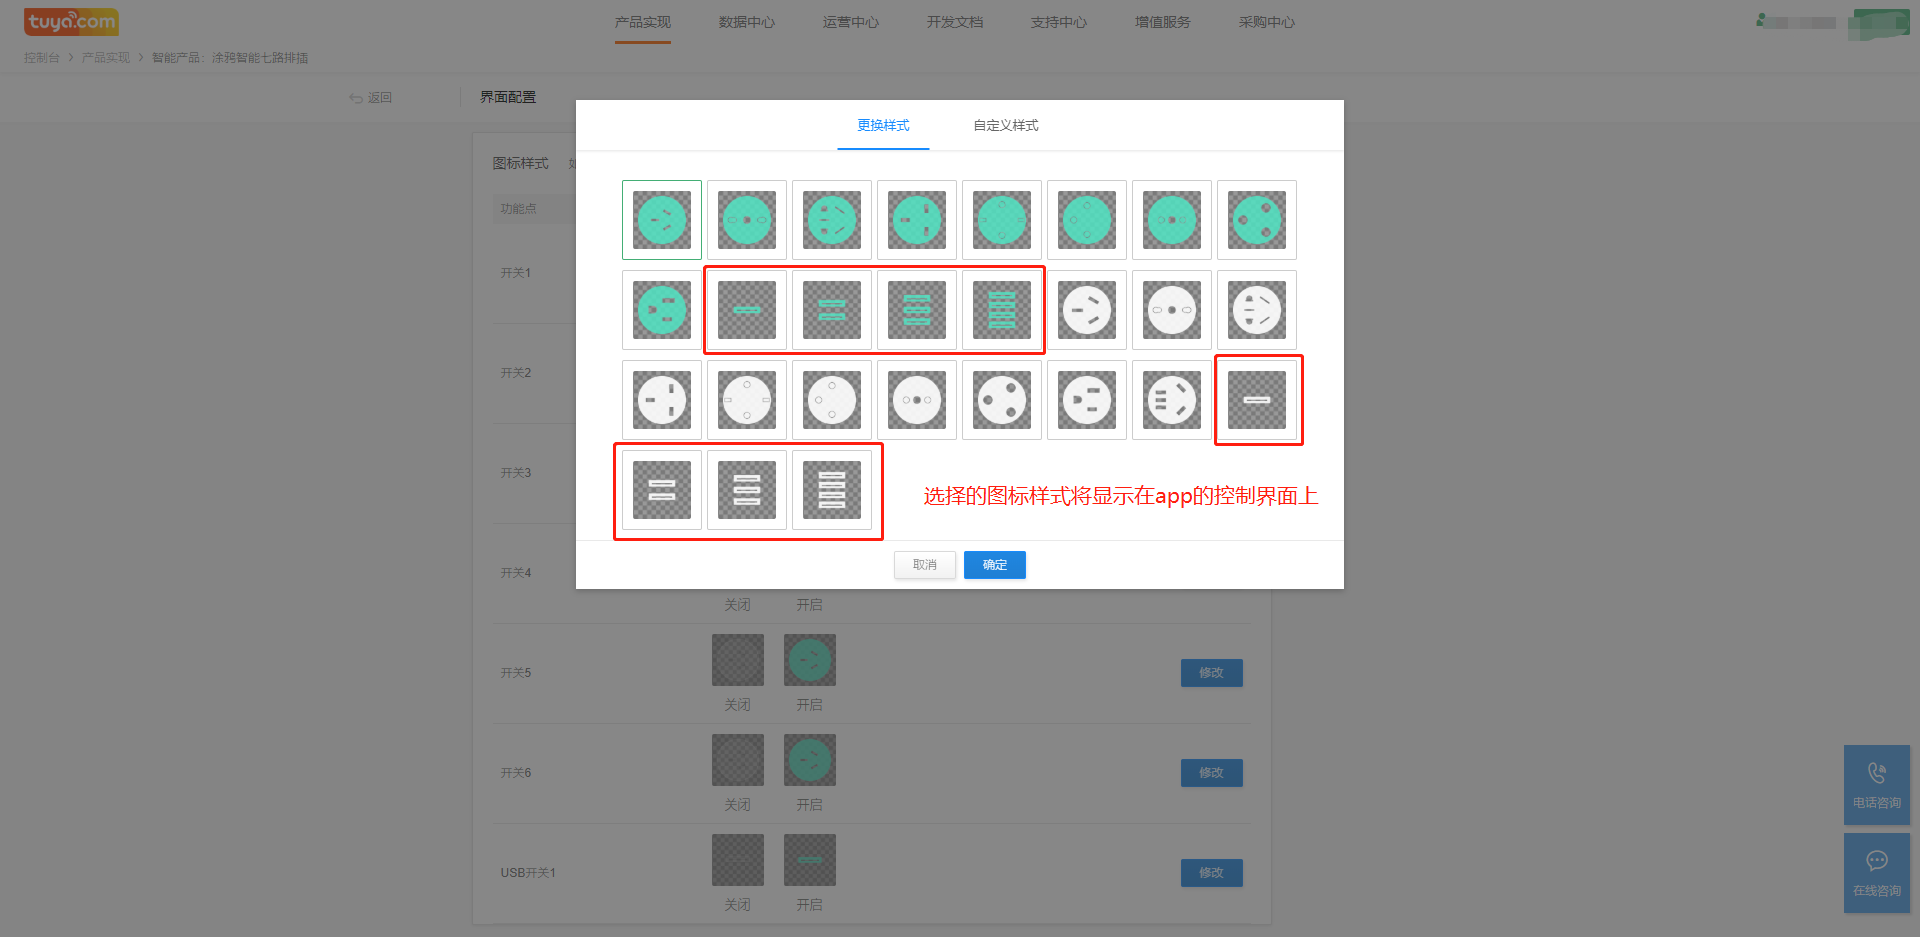Open 数据中心 in top navigation
Screen dimensions: 1920x937
(x=746, y=22)
